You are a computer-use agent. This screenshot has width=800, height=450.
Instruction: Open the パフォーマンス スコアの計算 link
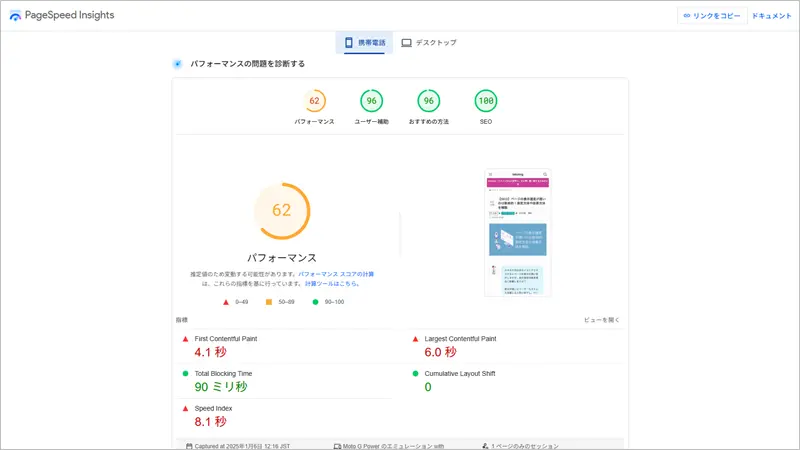click(336, 273)
